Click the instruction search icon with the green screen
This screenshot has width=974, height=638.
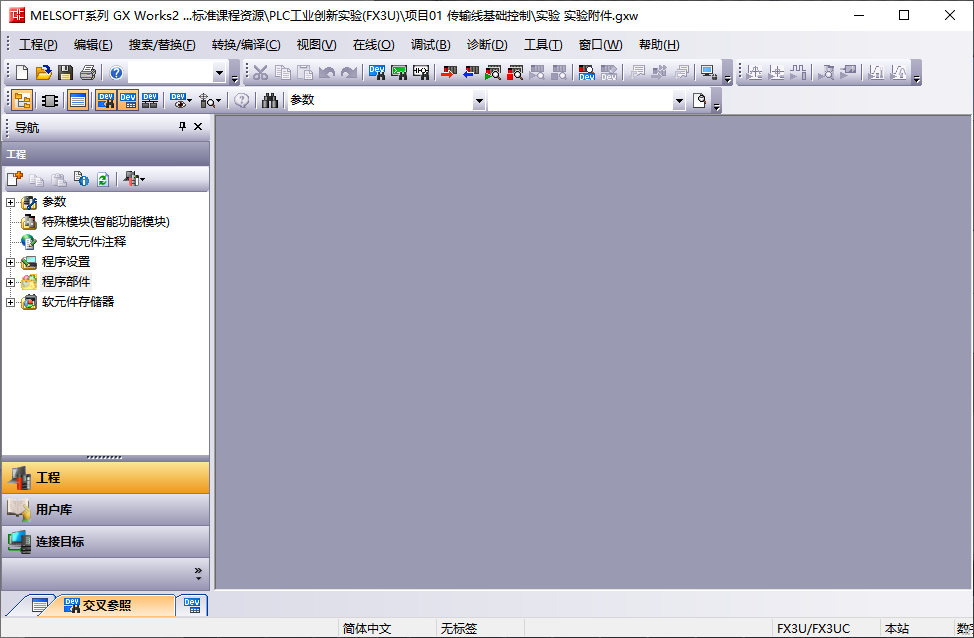click(399, 73)
